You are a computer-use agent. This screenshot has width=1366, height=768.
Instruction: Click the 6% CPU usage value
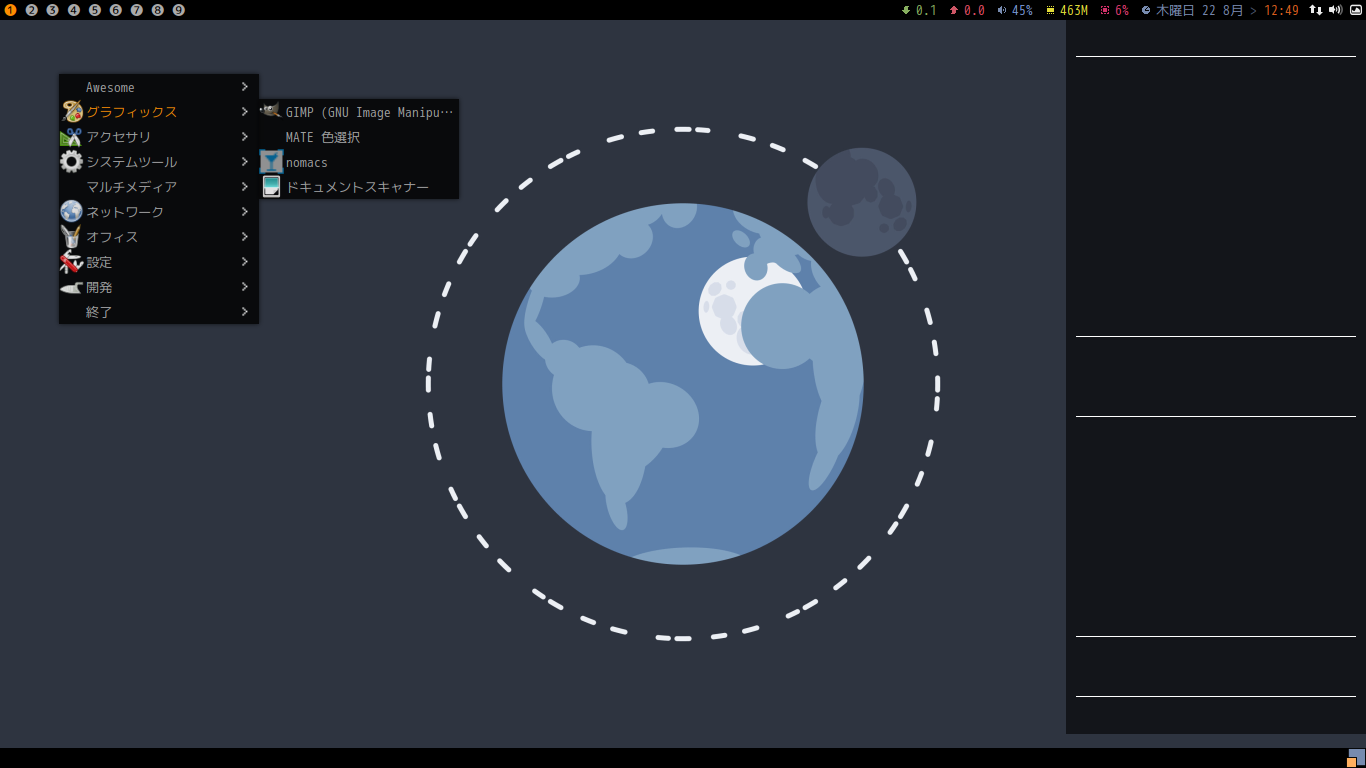1122,10
